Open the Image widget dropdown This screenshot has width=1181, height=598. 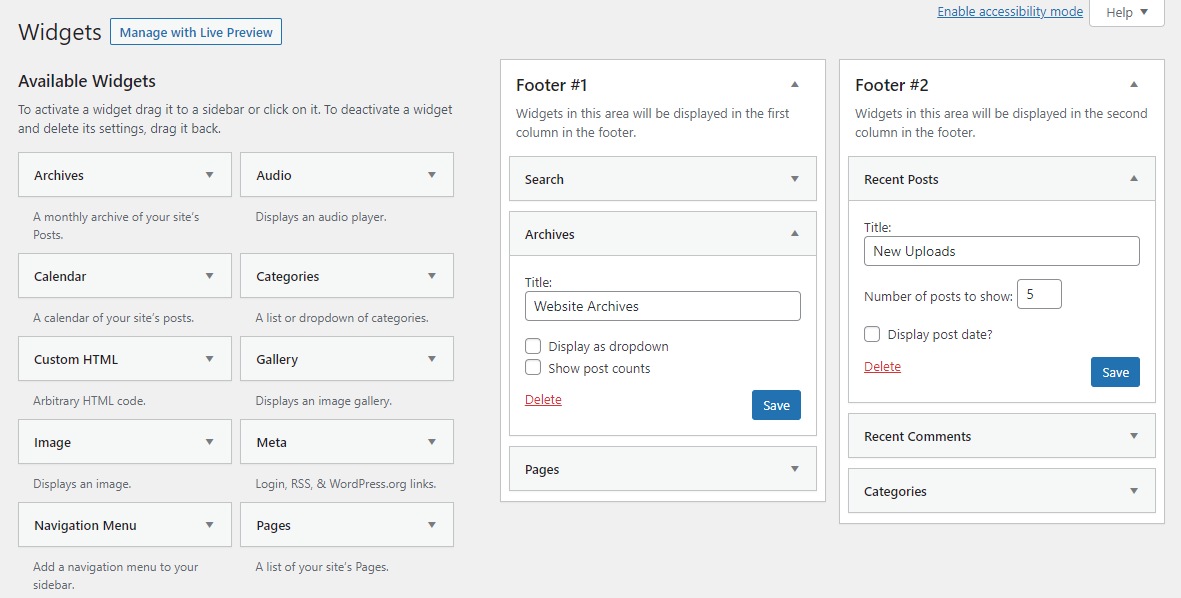point(209,441)
